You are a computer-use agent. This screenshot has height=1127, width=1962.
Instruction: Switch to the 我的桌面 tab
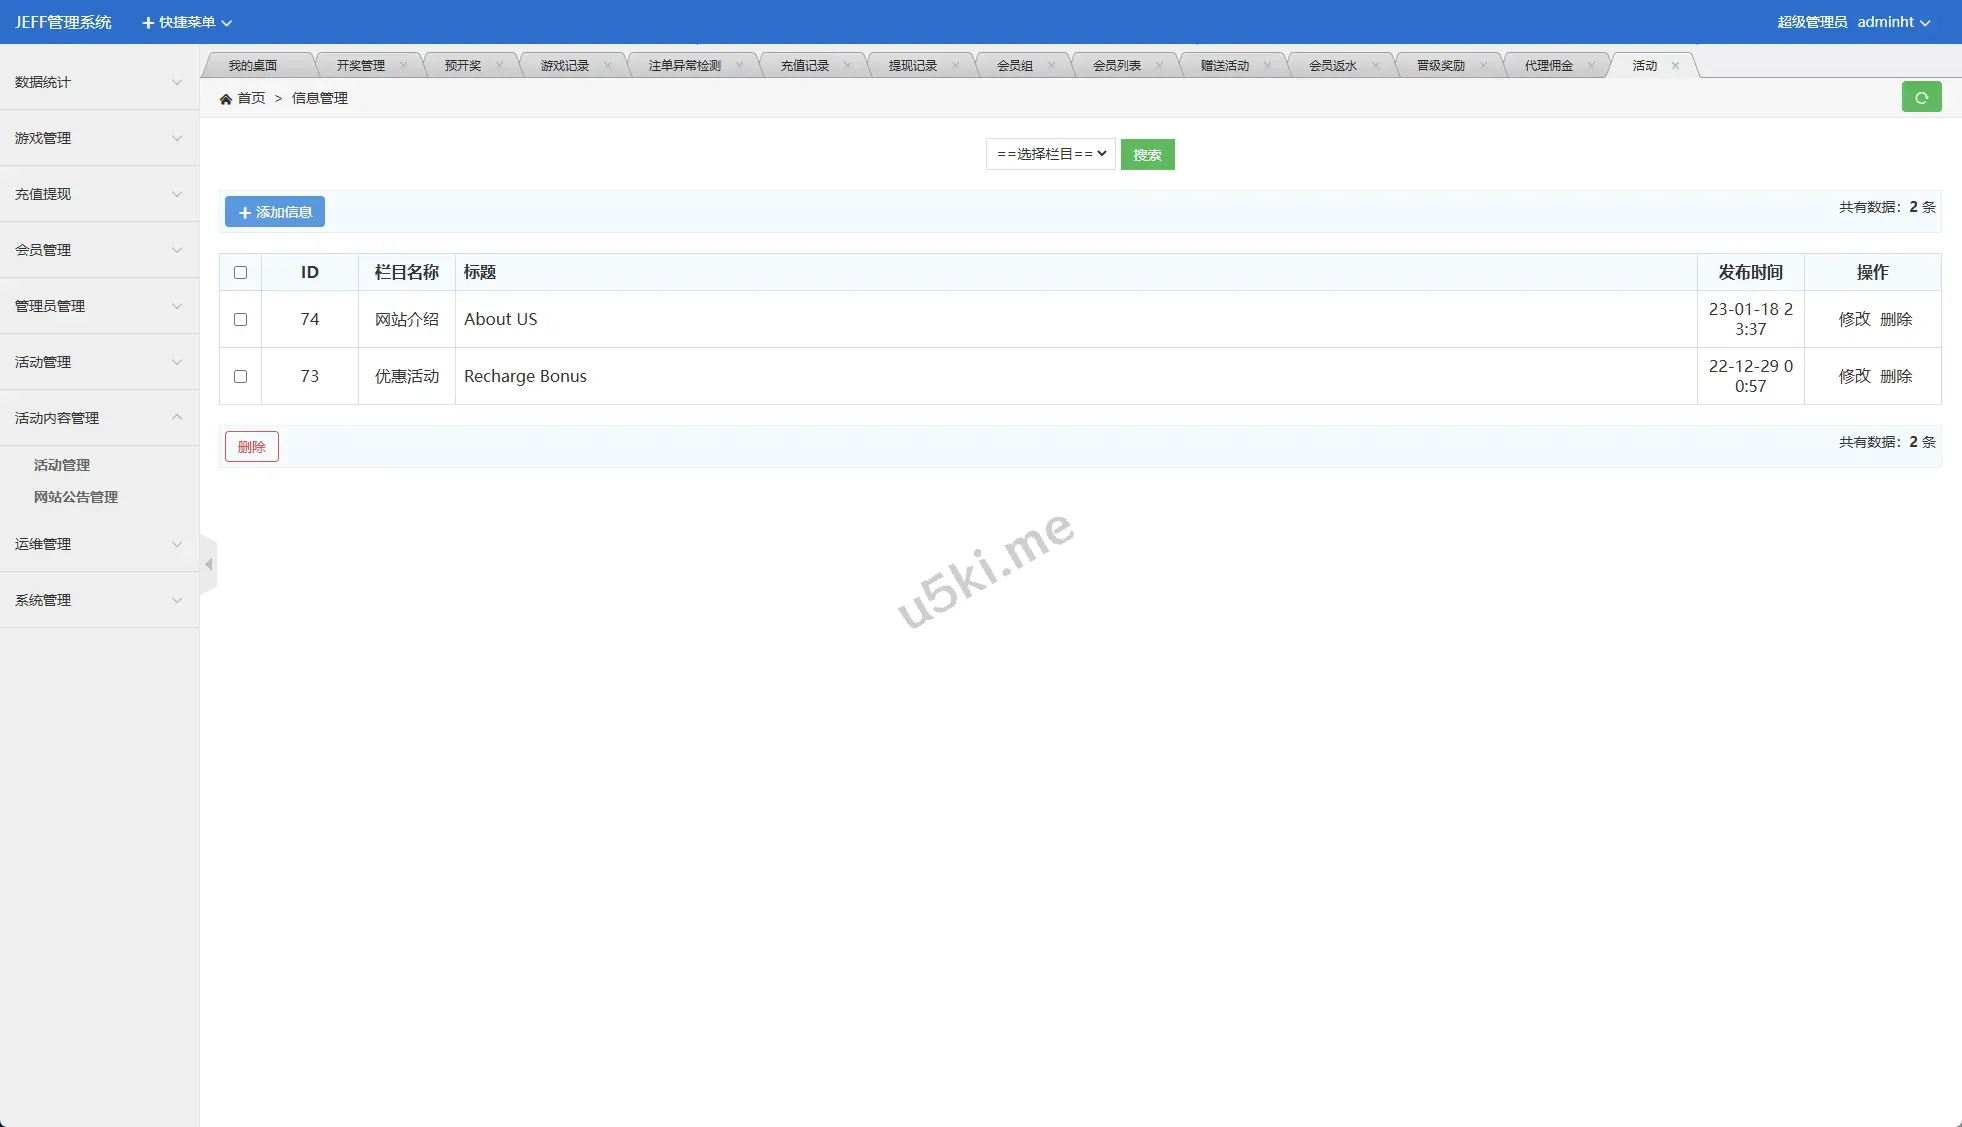point(252,66)
